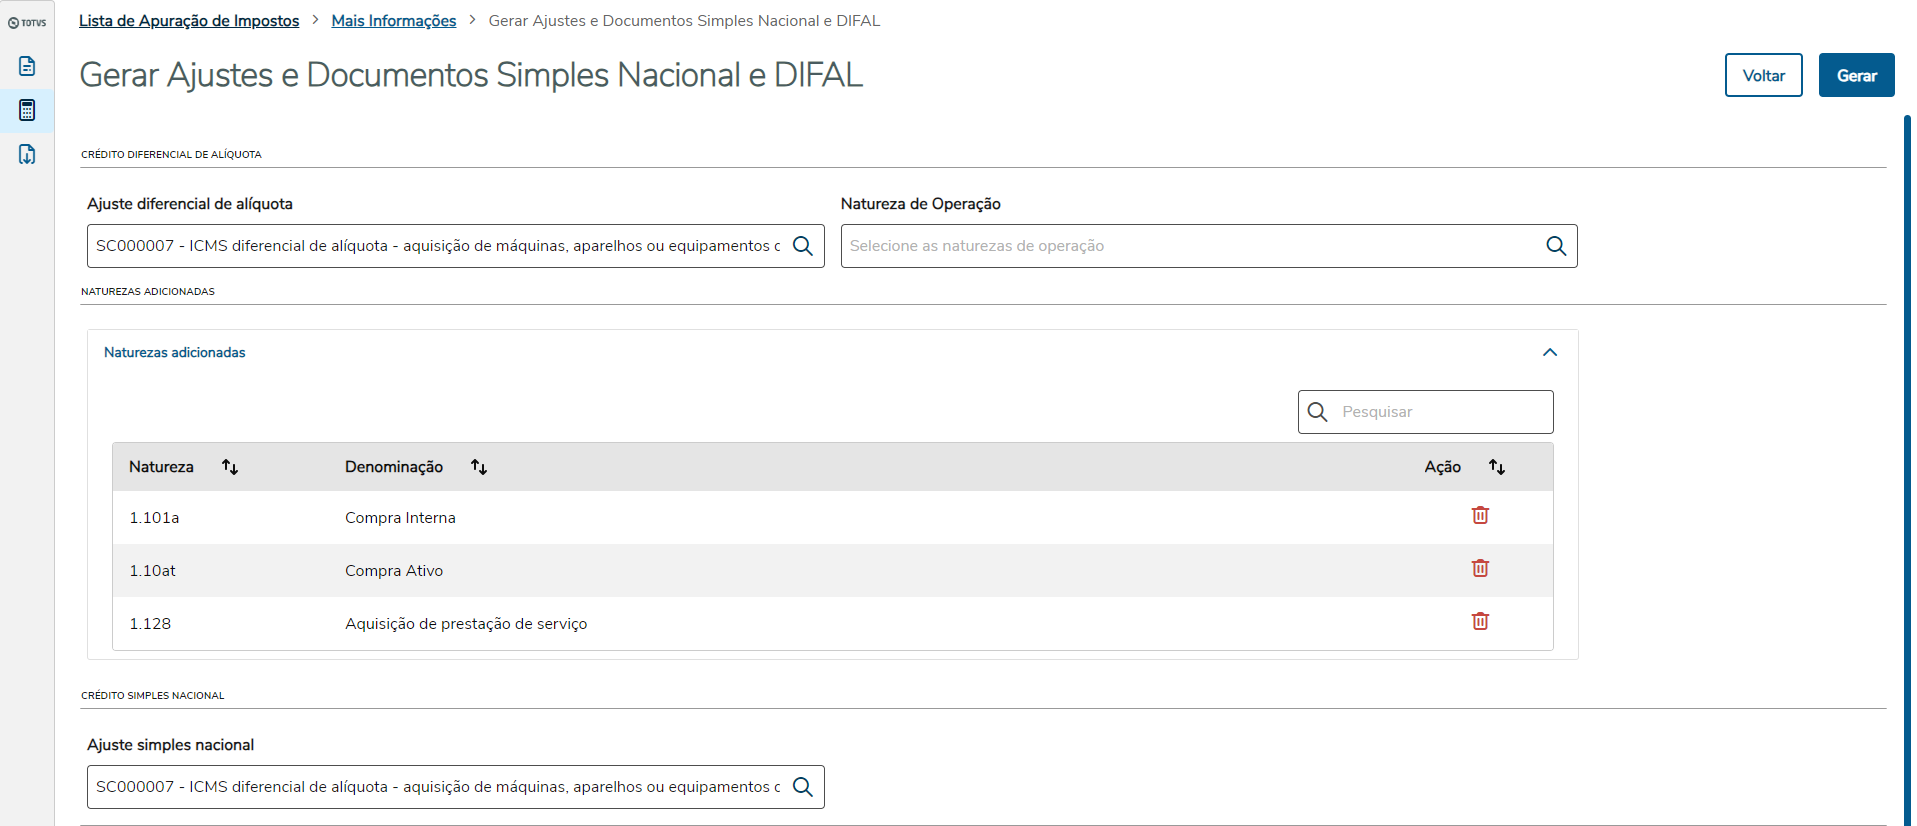
Task: Click the Natureza column header label
Action: (x=161, y=467)
